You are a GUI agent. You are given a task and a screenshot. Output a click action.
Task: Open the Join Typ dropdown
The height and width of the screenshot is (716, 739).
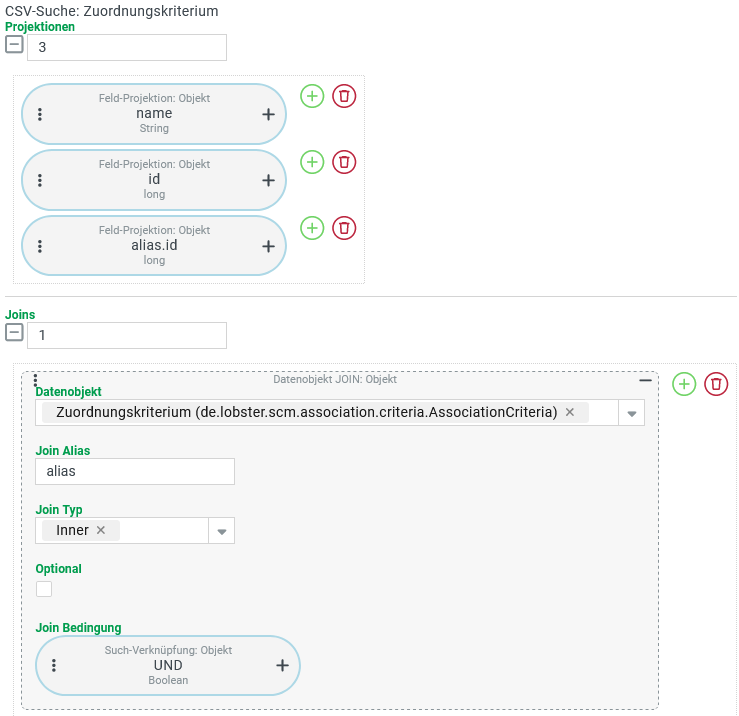tap(222, 531)
